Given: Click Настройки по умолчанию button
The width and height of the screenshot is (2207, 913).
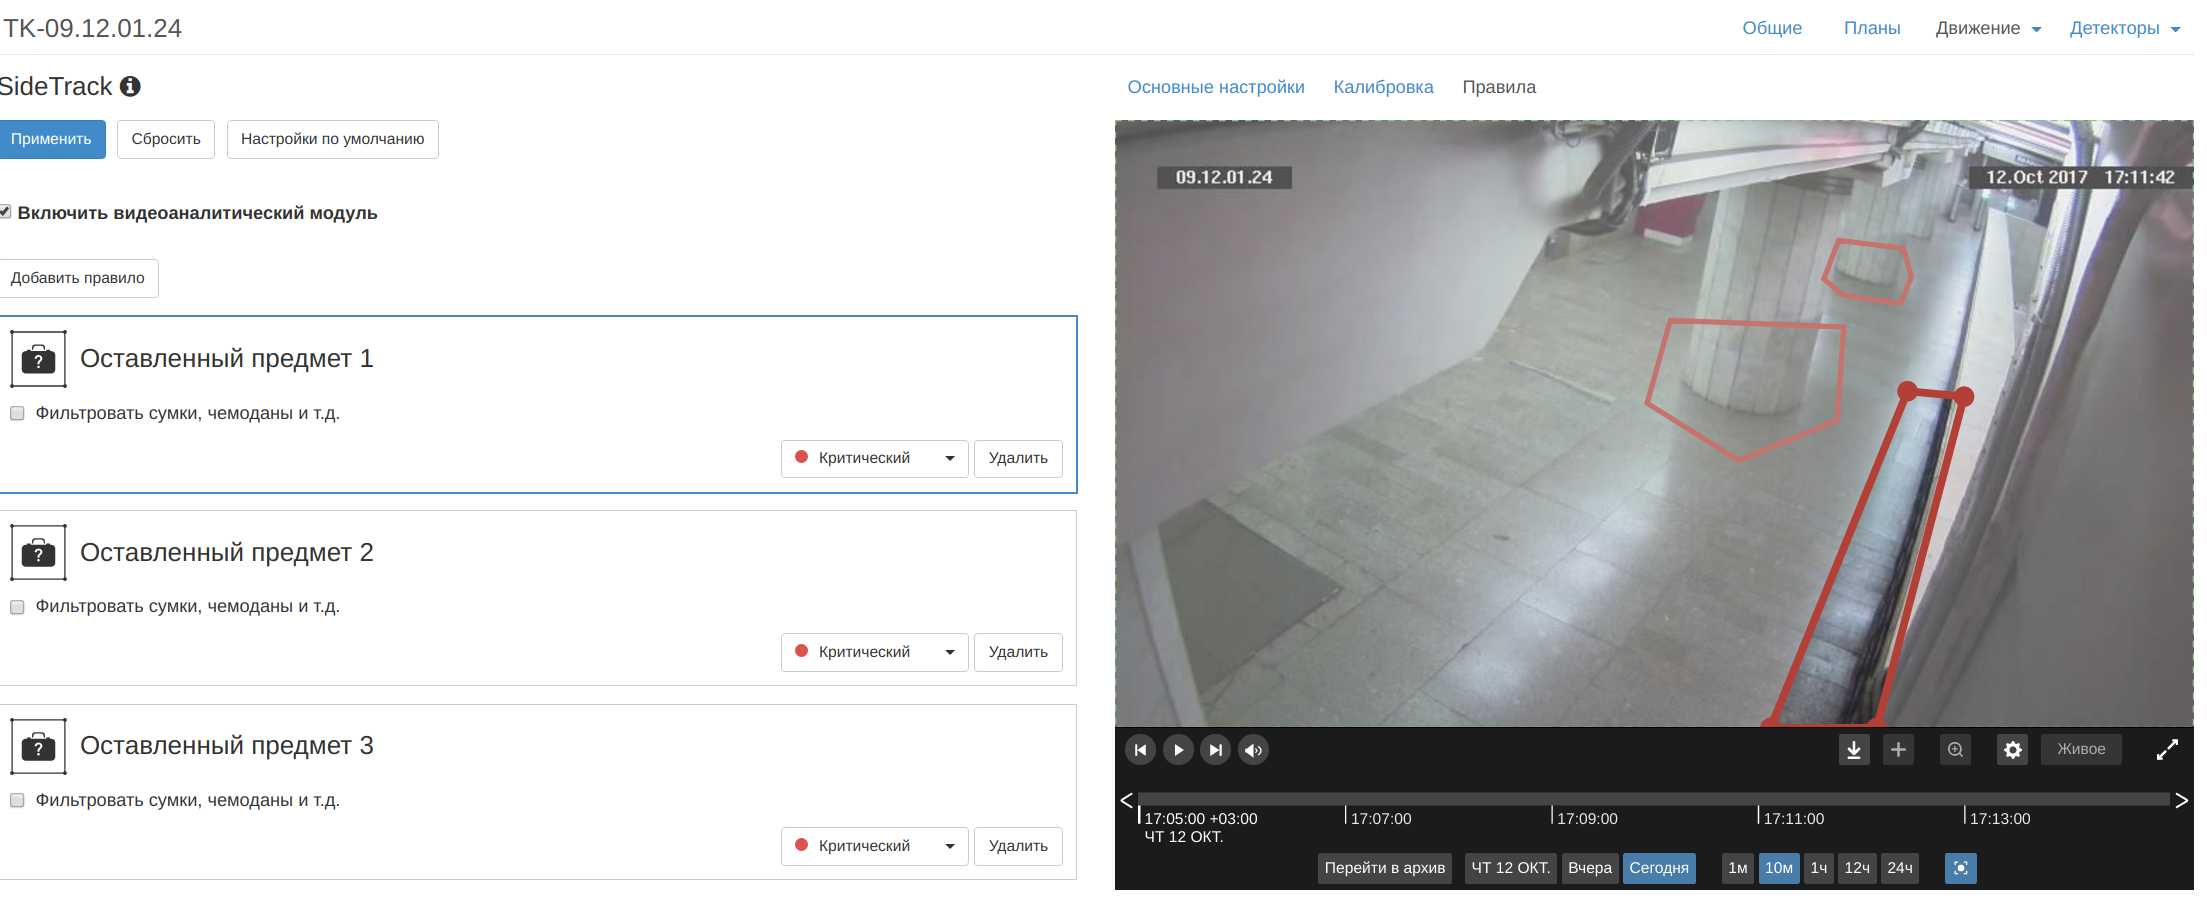Looking at the screenshot, I should coord(332,139).
